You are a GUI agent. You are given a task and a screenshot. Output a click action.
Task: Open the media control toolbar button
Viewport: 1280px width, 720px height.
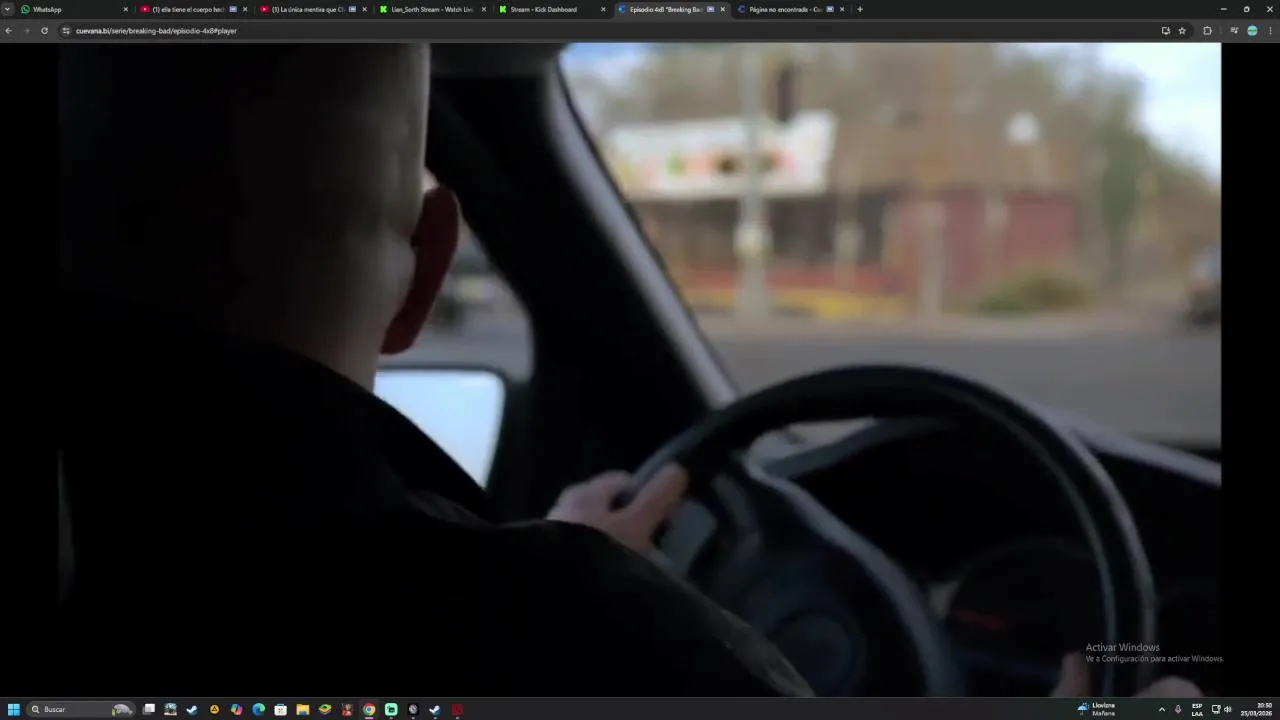(1235, 31)
